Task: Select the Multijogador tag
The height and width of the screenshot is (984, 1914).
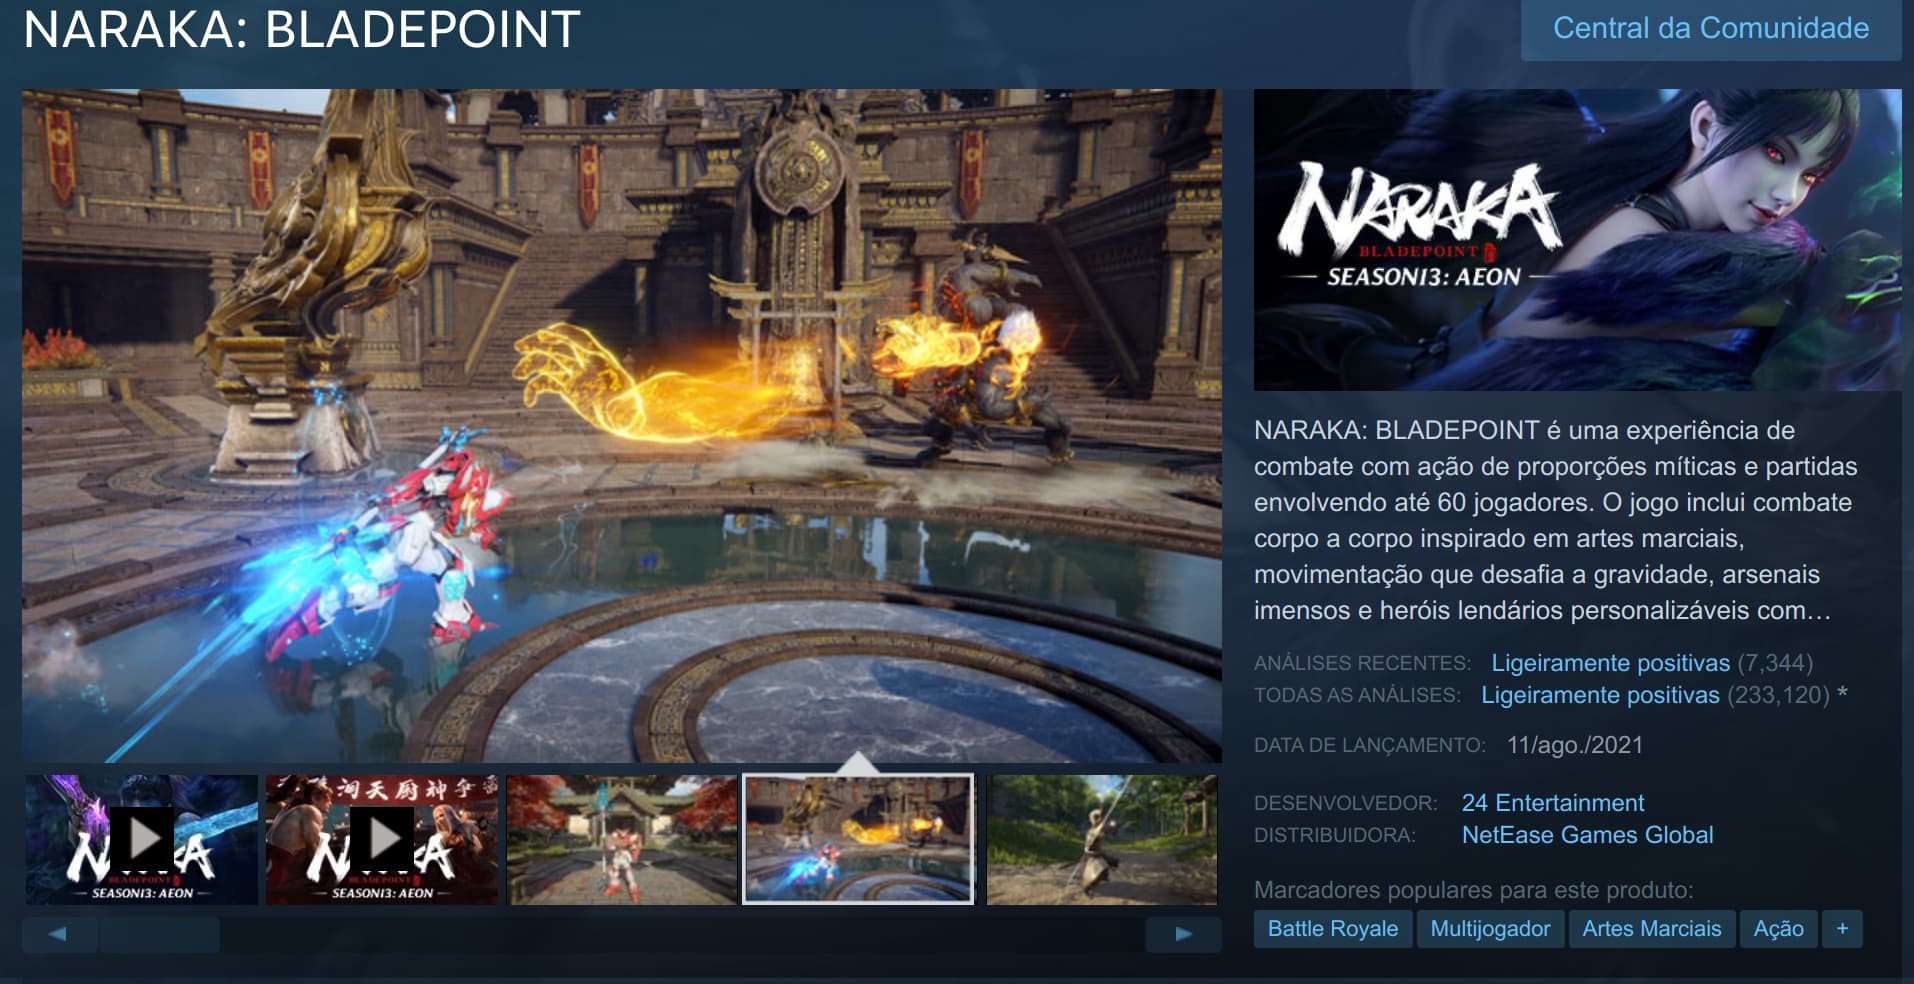Action: tap(1490, 929)
